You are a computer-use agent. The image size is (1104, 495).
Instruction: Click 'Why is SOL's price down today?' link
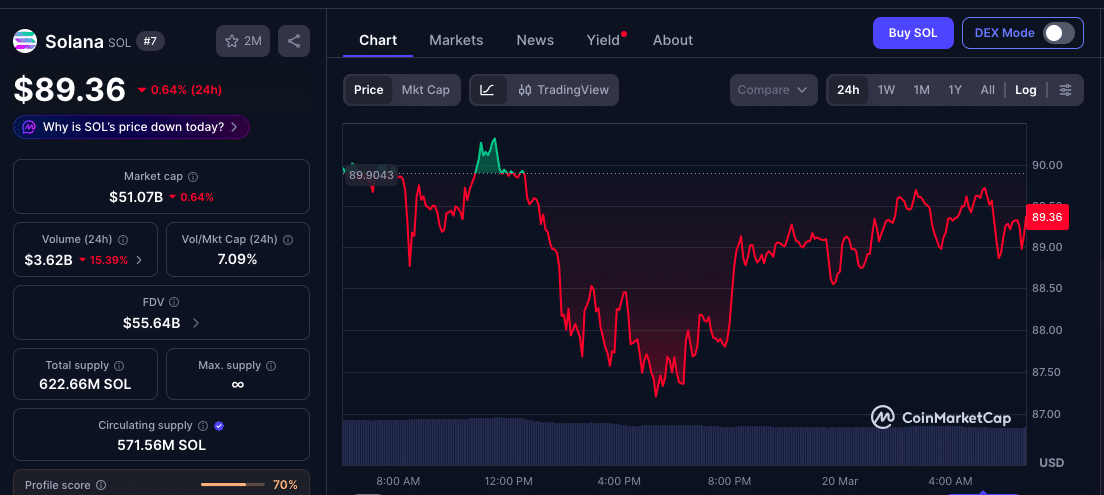(133, 127)
